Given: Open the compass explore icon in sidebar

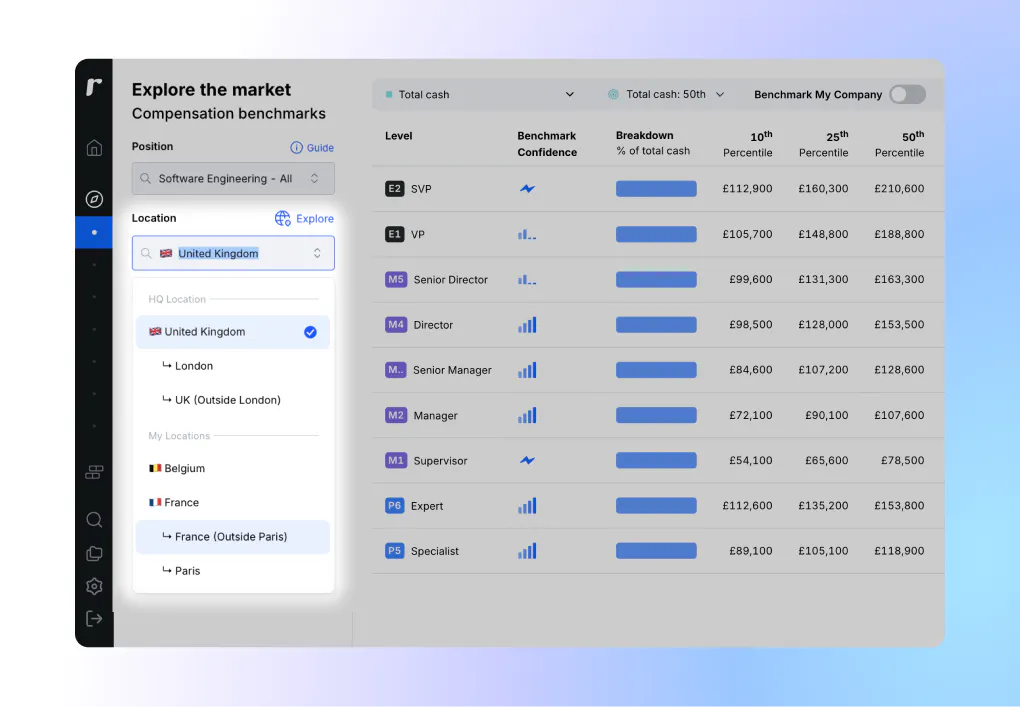Looking at the screenshot, I should pos(94,199).
